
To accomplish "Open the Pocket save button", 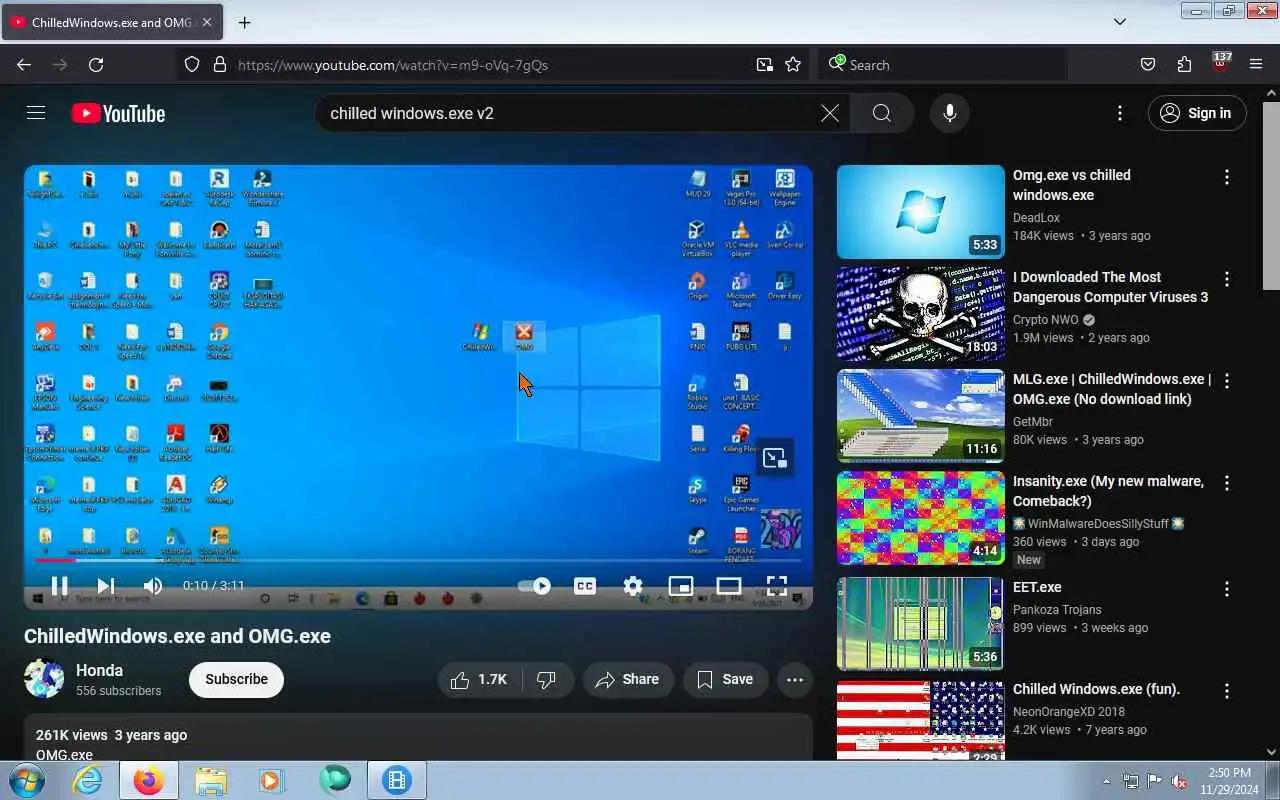I will [x=1148, y=65].
